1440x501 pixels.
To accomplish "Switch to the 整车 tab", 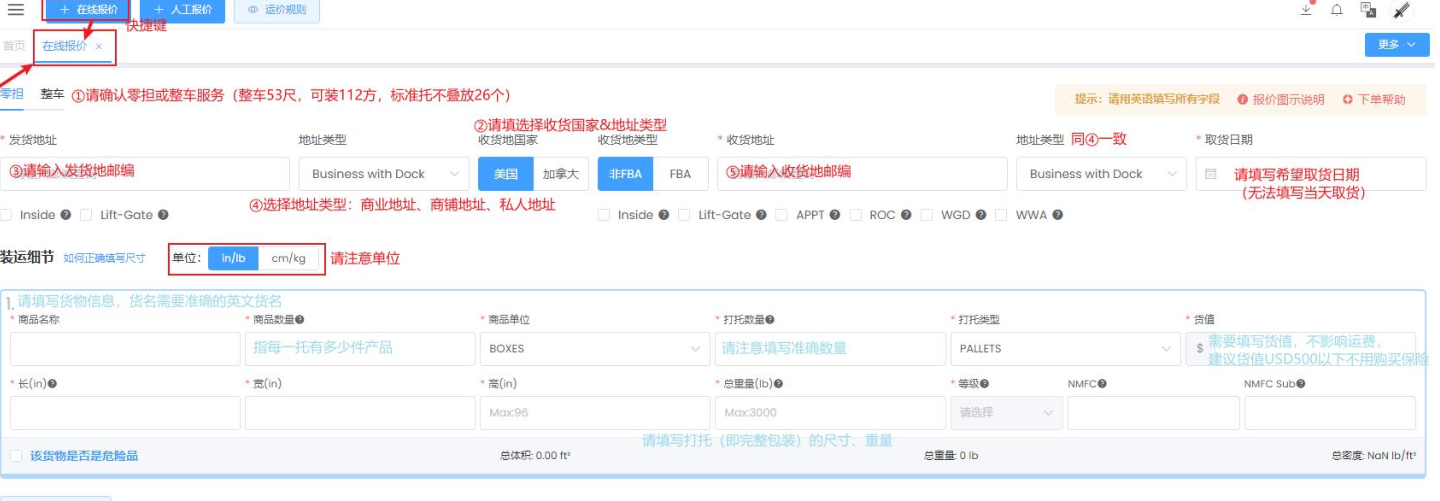I will tap(52, 94).
